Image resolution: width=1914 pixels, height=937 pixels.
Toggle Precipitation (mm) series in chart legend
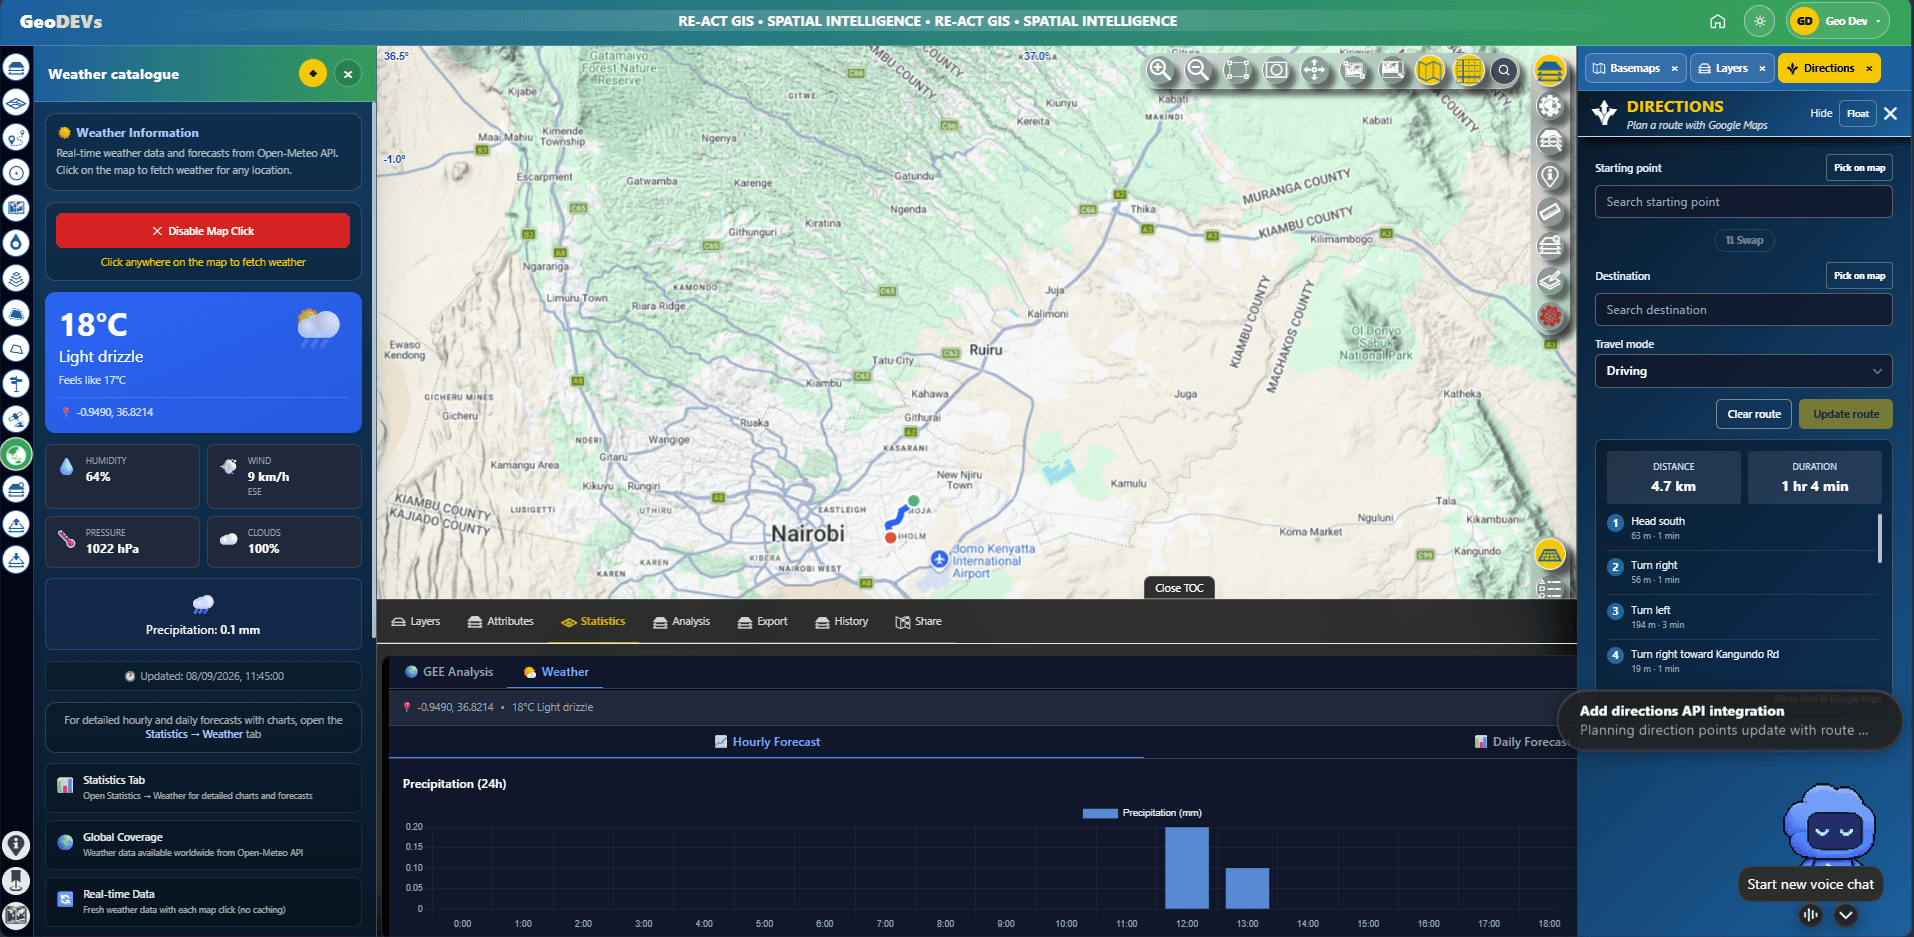coord(1142,813)
